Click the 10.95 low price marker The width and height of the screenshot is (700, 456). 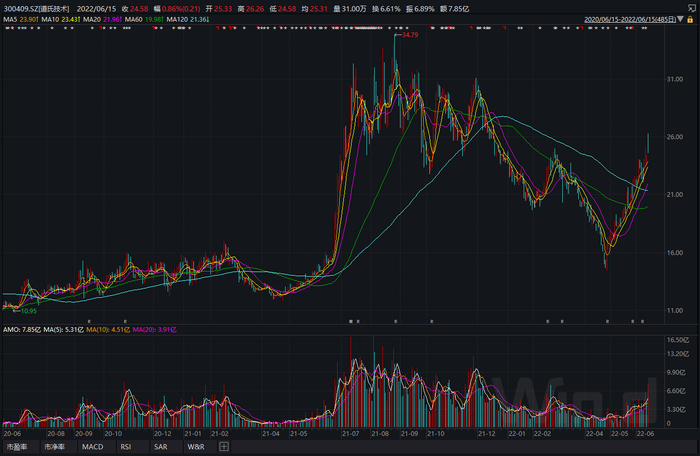(x=29, y=311)
